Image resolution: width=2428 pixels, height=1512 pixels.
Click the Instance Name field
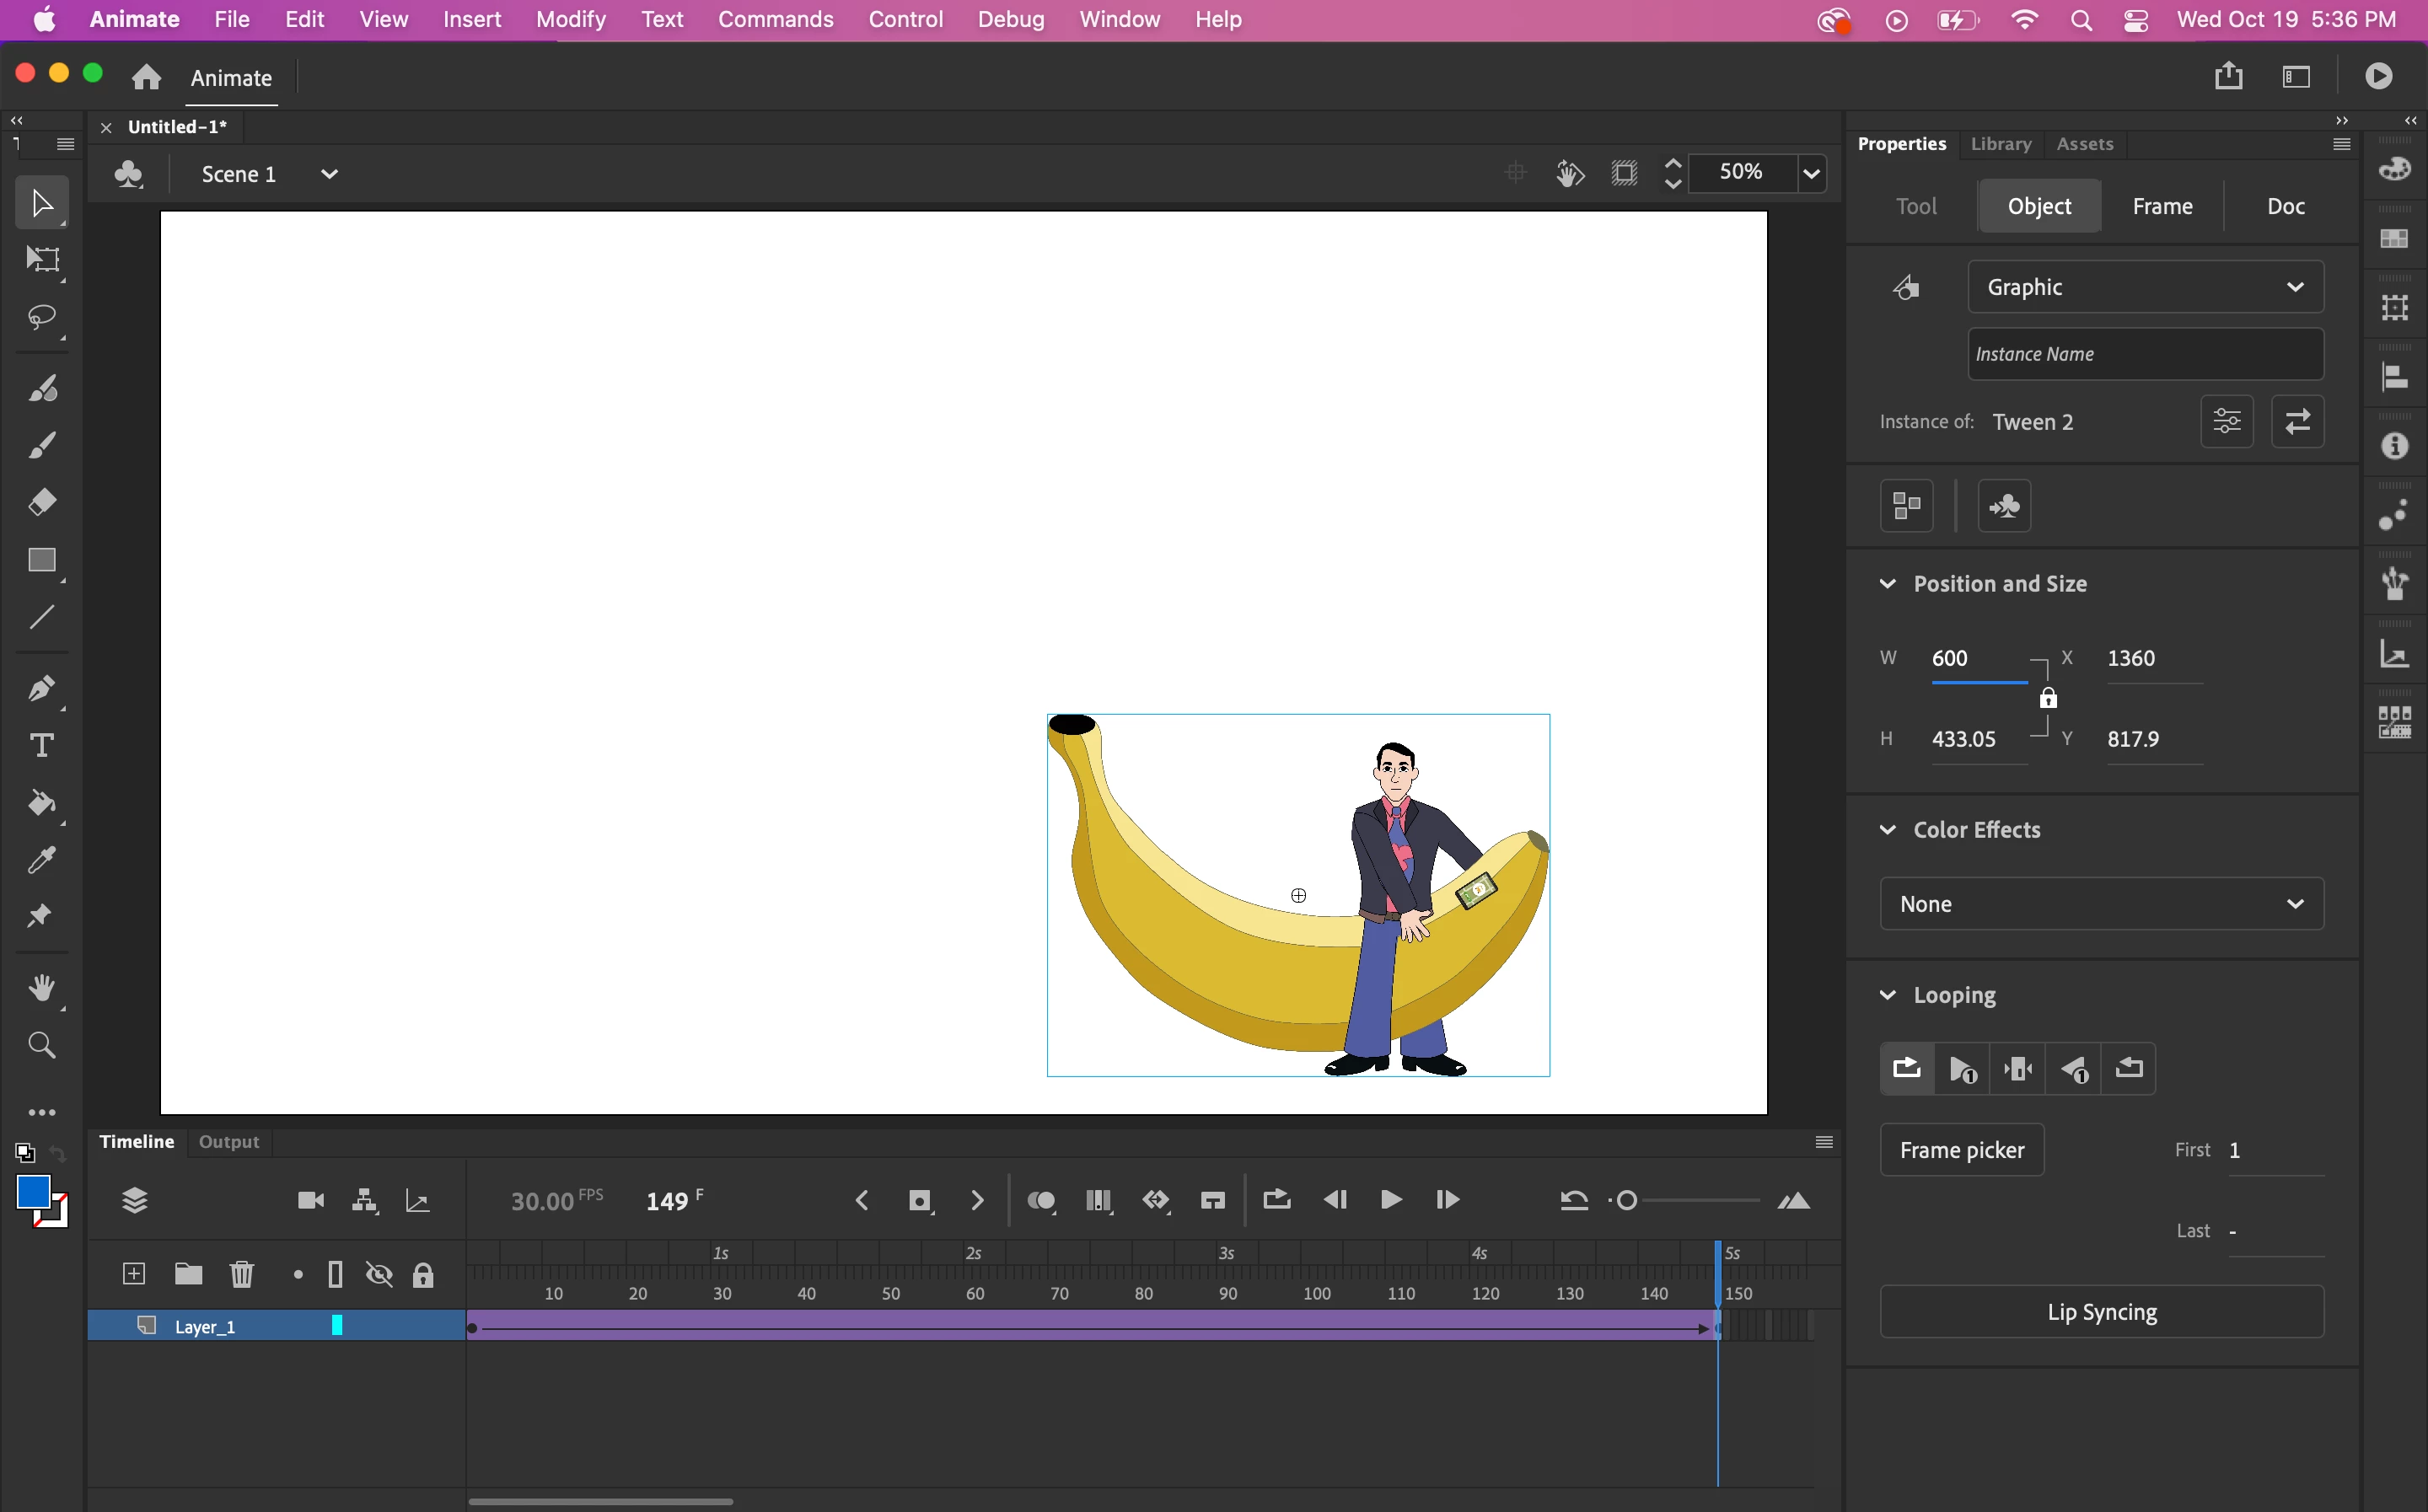point(2145,354)
